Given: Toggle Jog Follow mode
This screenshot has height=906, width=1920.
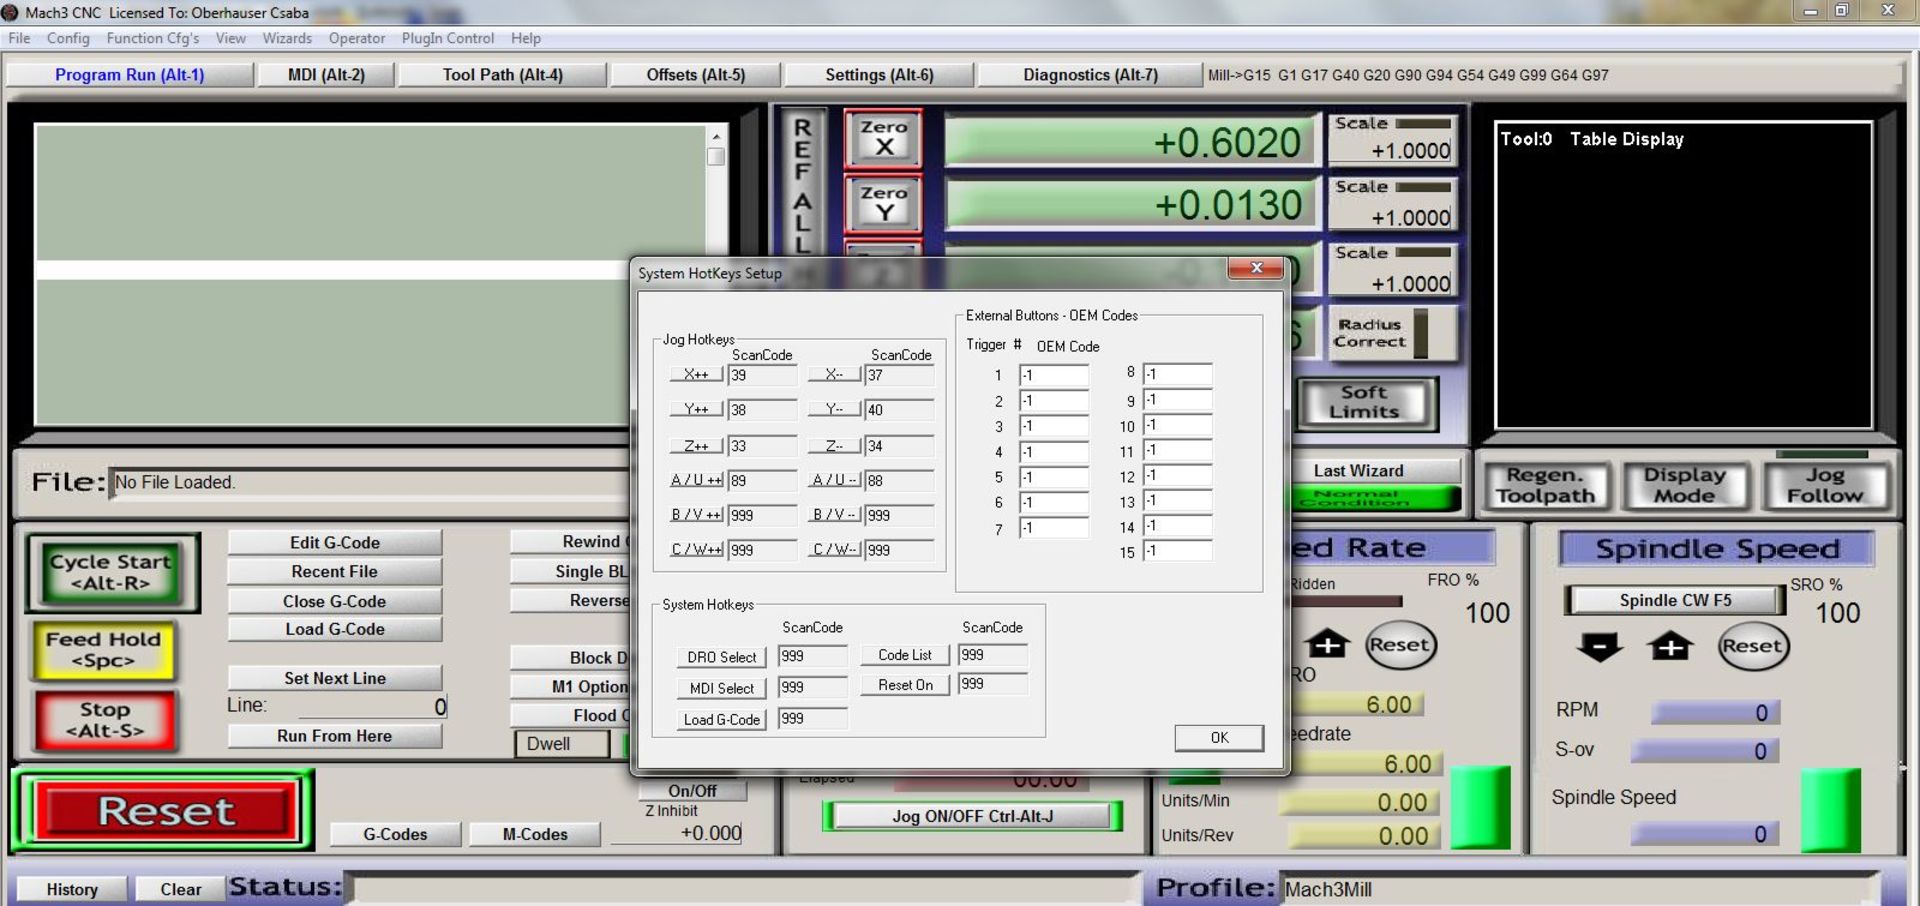Looking at the screenshot, I should point(1825,486).
